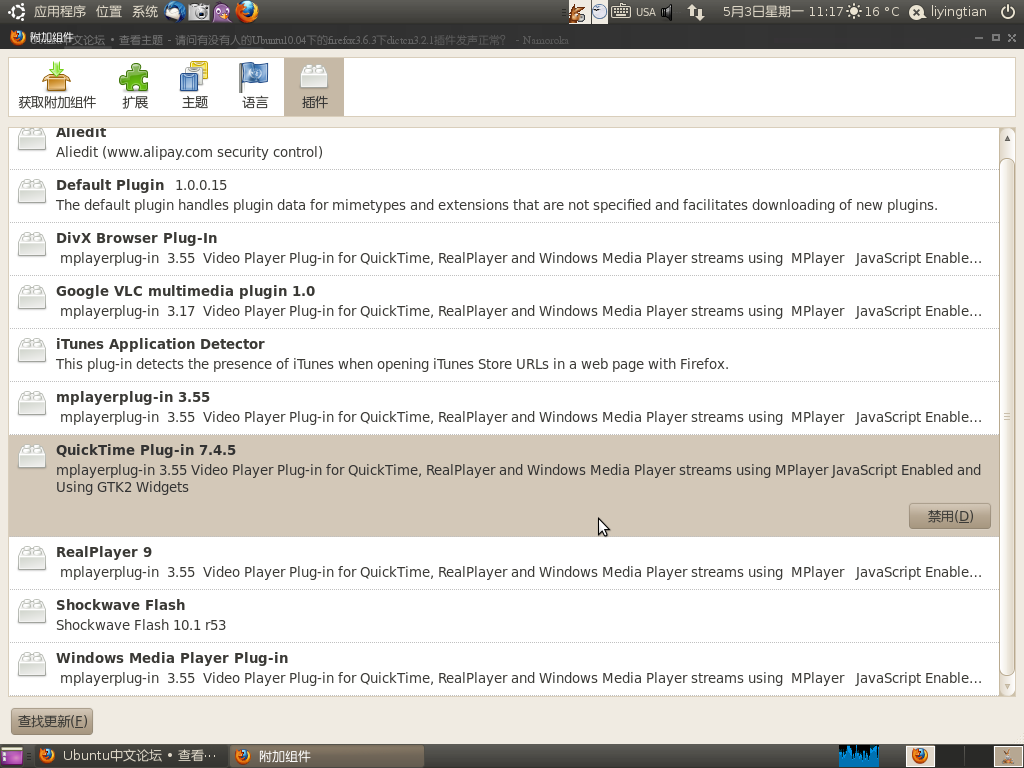Image resolution: width=1024 pixels, height=768 pixels.
Task: Select the DivX Browser Plug-In name
Action: coord(136,238)
